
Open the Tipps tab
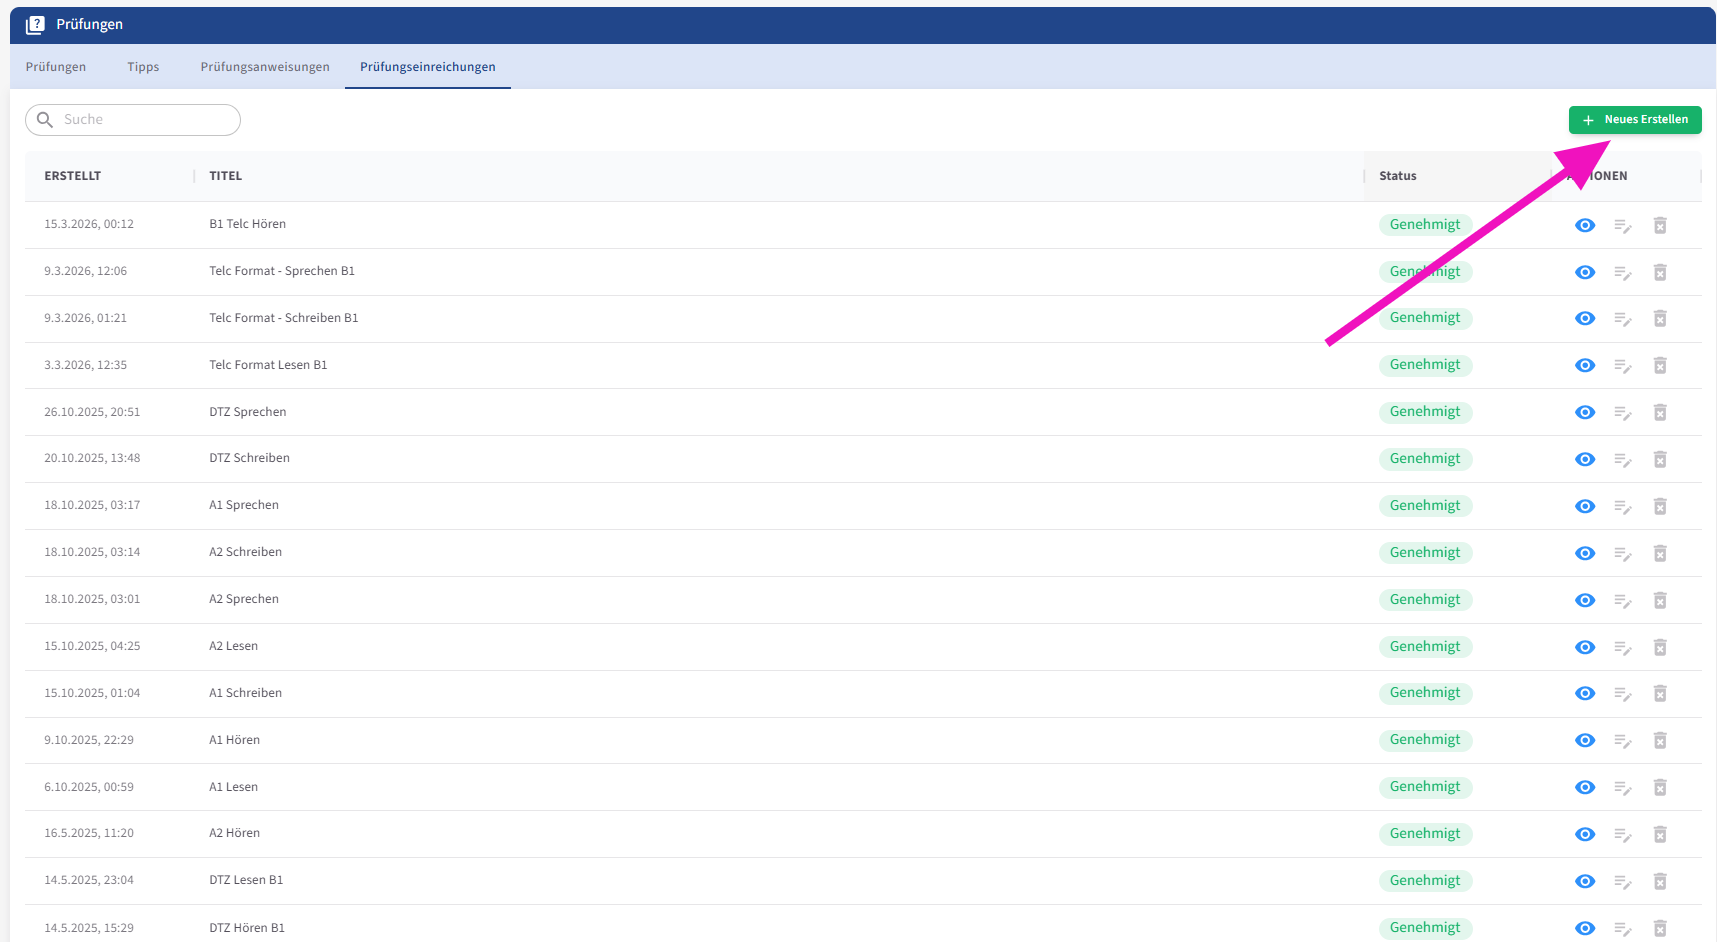coord(143,67)
